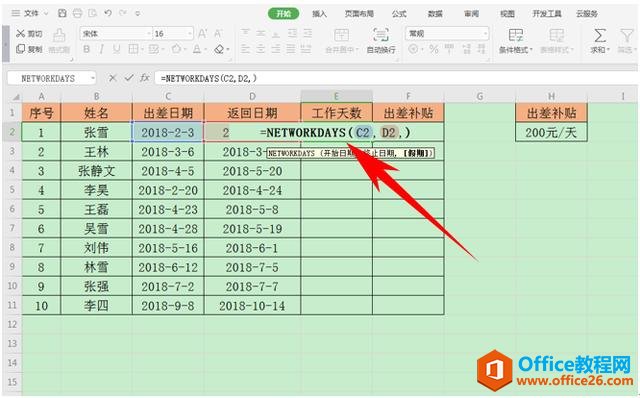Click the print icon in quick access toolbar

pyautogui.click(x=77, y=13)
